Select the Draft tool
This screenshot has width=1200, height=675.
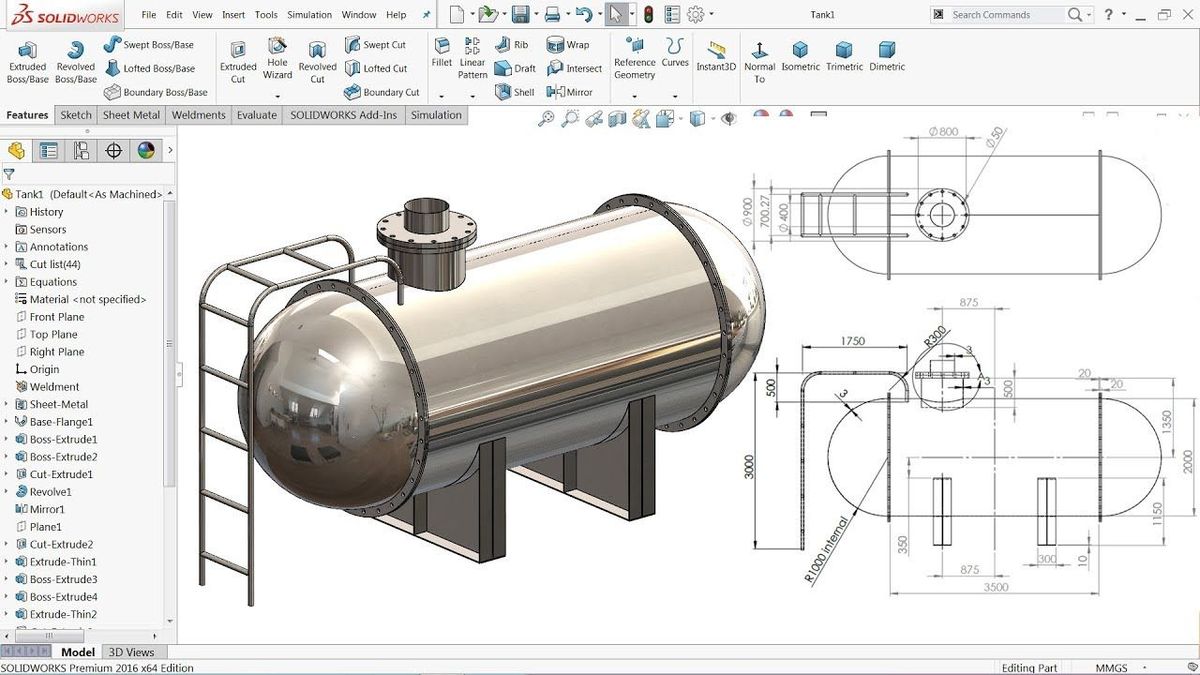[516, 68]
